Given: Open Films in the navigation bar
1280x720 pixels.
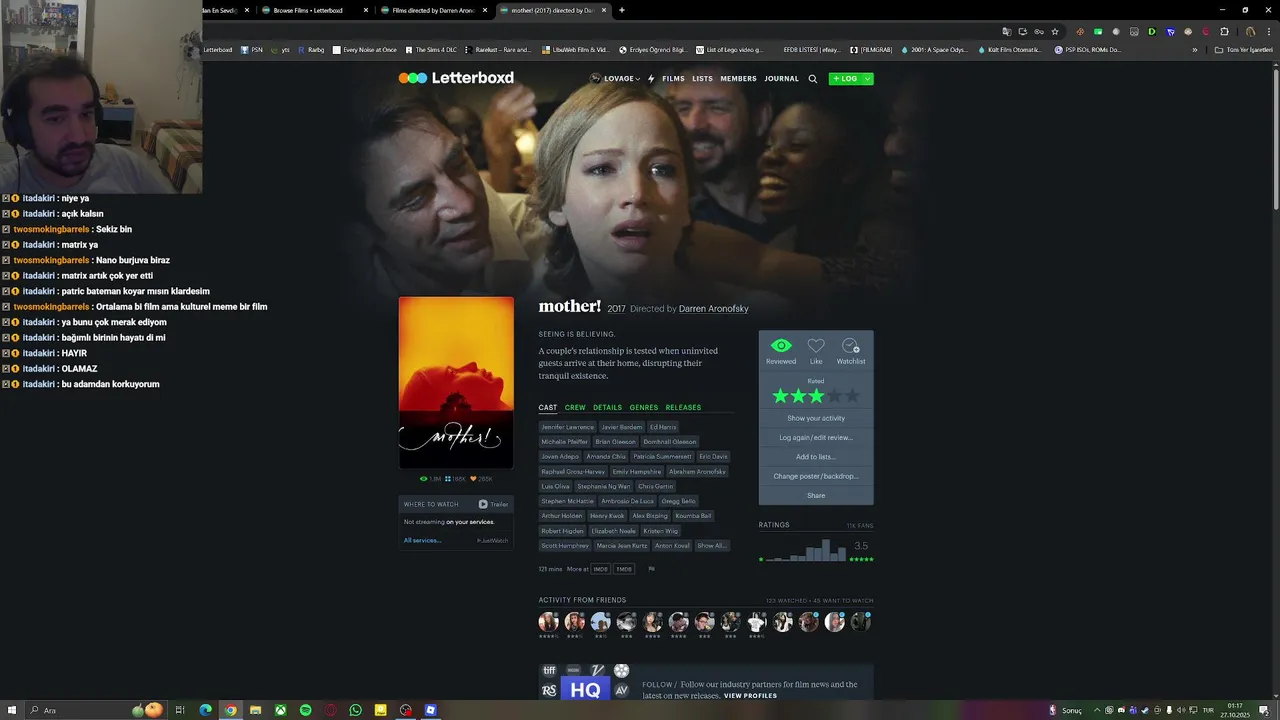Looking at the screenshot, I should (673, 79).
